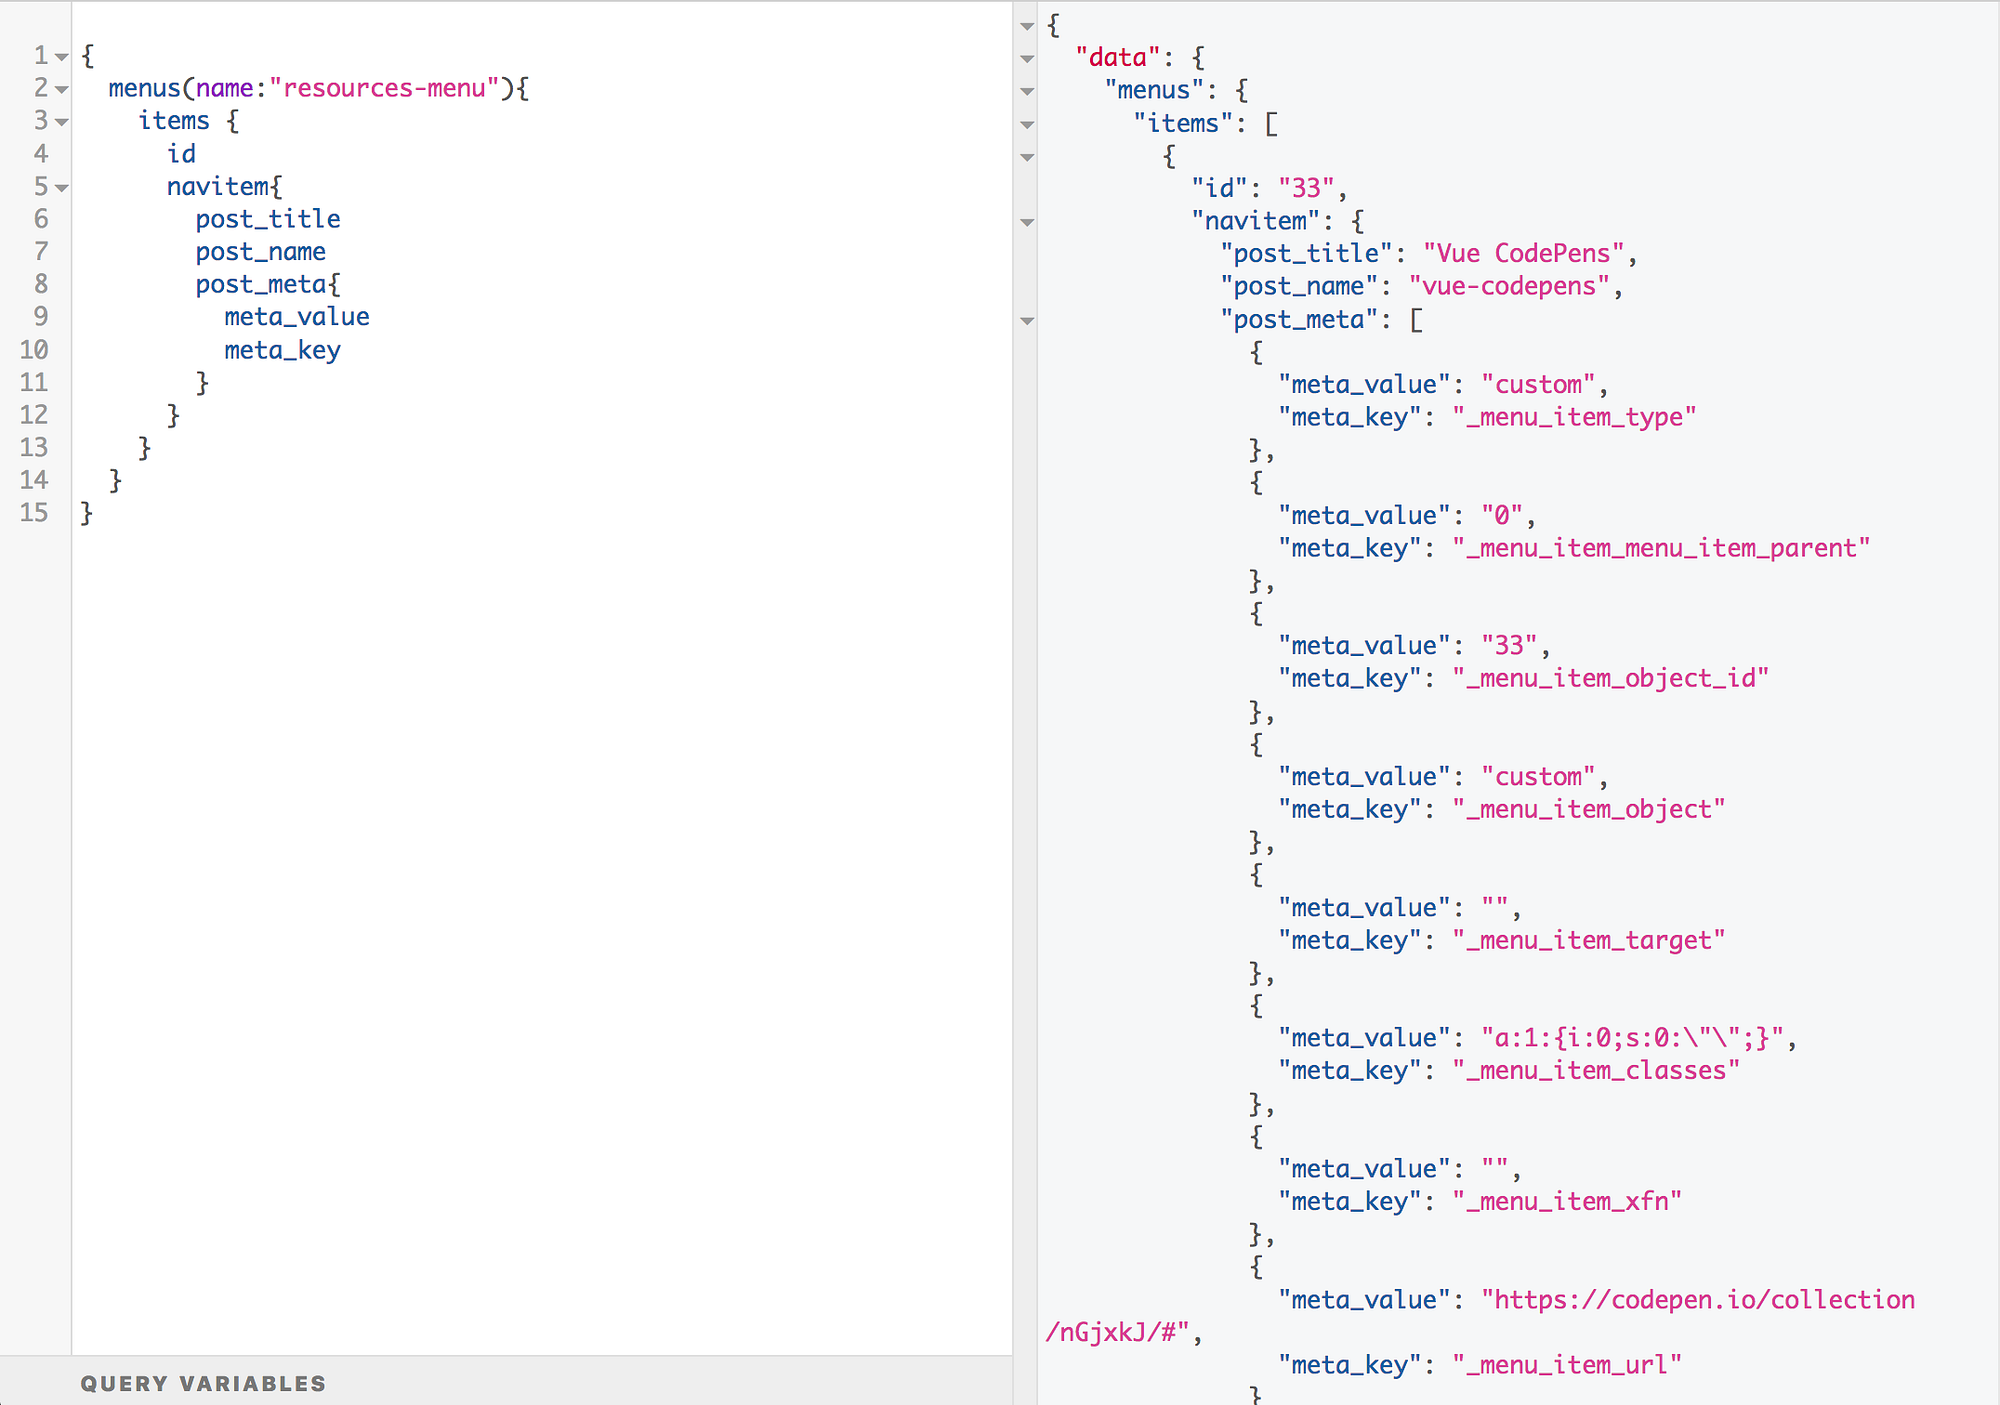Fold the "menus" object in the results
The height and width of the screenshot is (1405, 2000).
(x=1027, y=91)
